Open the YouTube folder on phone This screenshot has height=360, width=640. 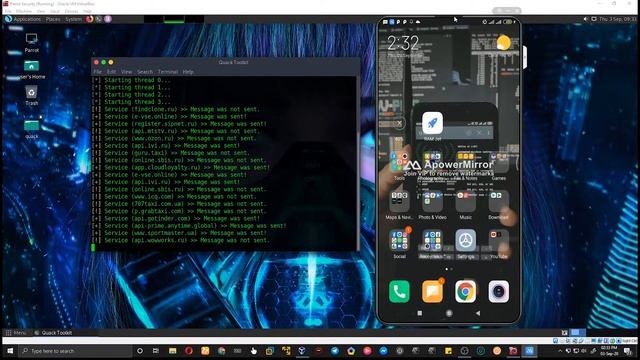(x=498, y=240)
